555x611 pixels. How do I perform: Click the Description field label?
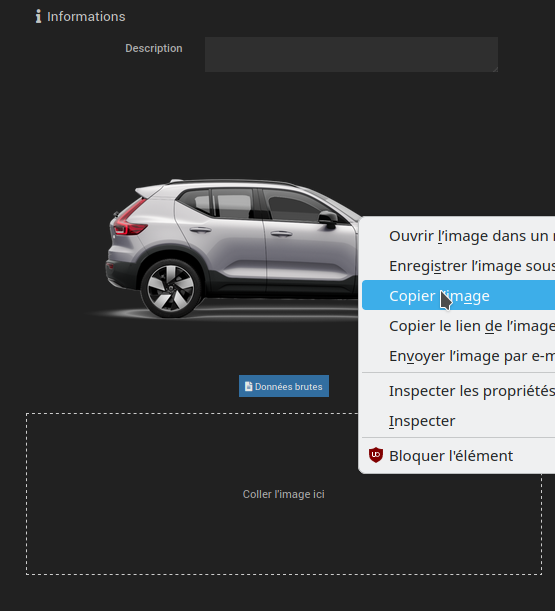coord(154,48)
